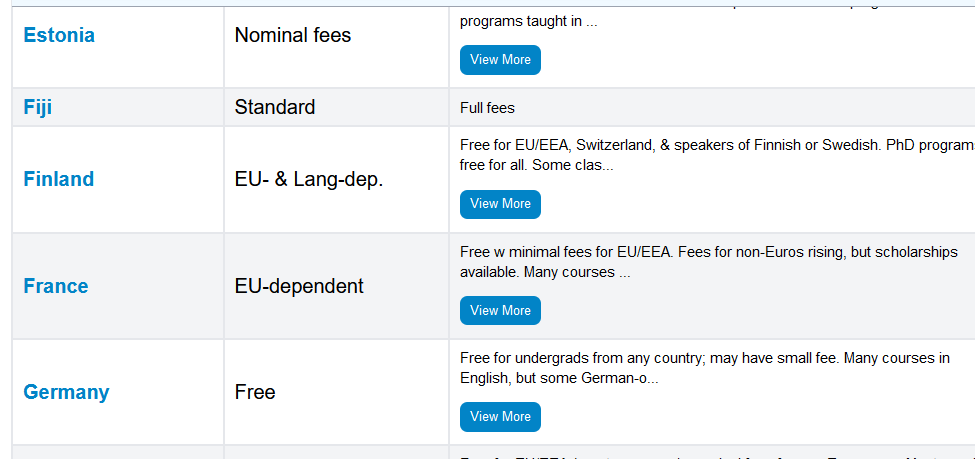Click the 'programs taught in ...' text for Estonia

pyautogui.click(x=529, y=21)
